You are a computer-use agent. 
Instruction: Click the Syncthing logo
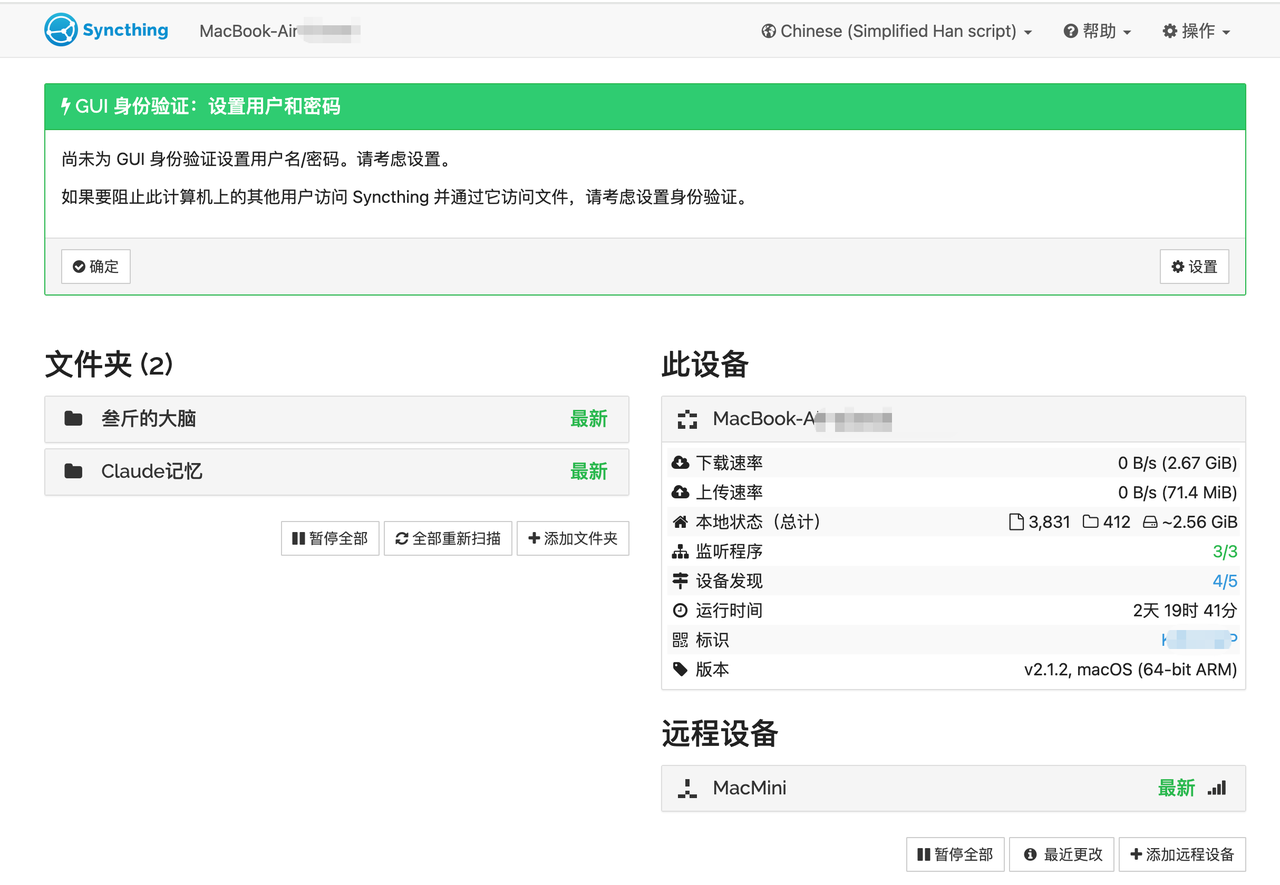[x=106, y=30]
